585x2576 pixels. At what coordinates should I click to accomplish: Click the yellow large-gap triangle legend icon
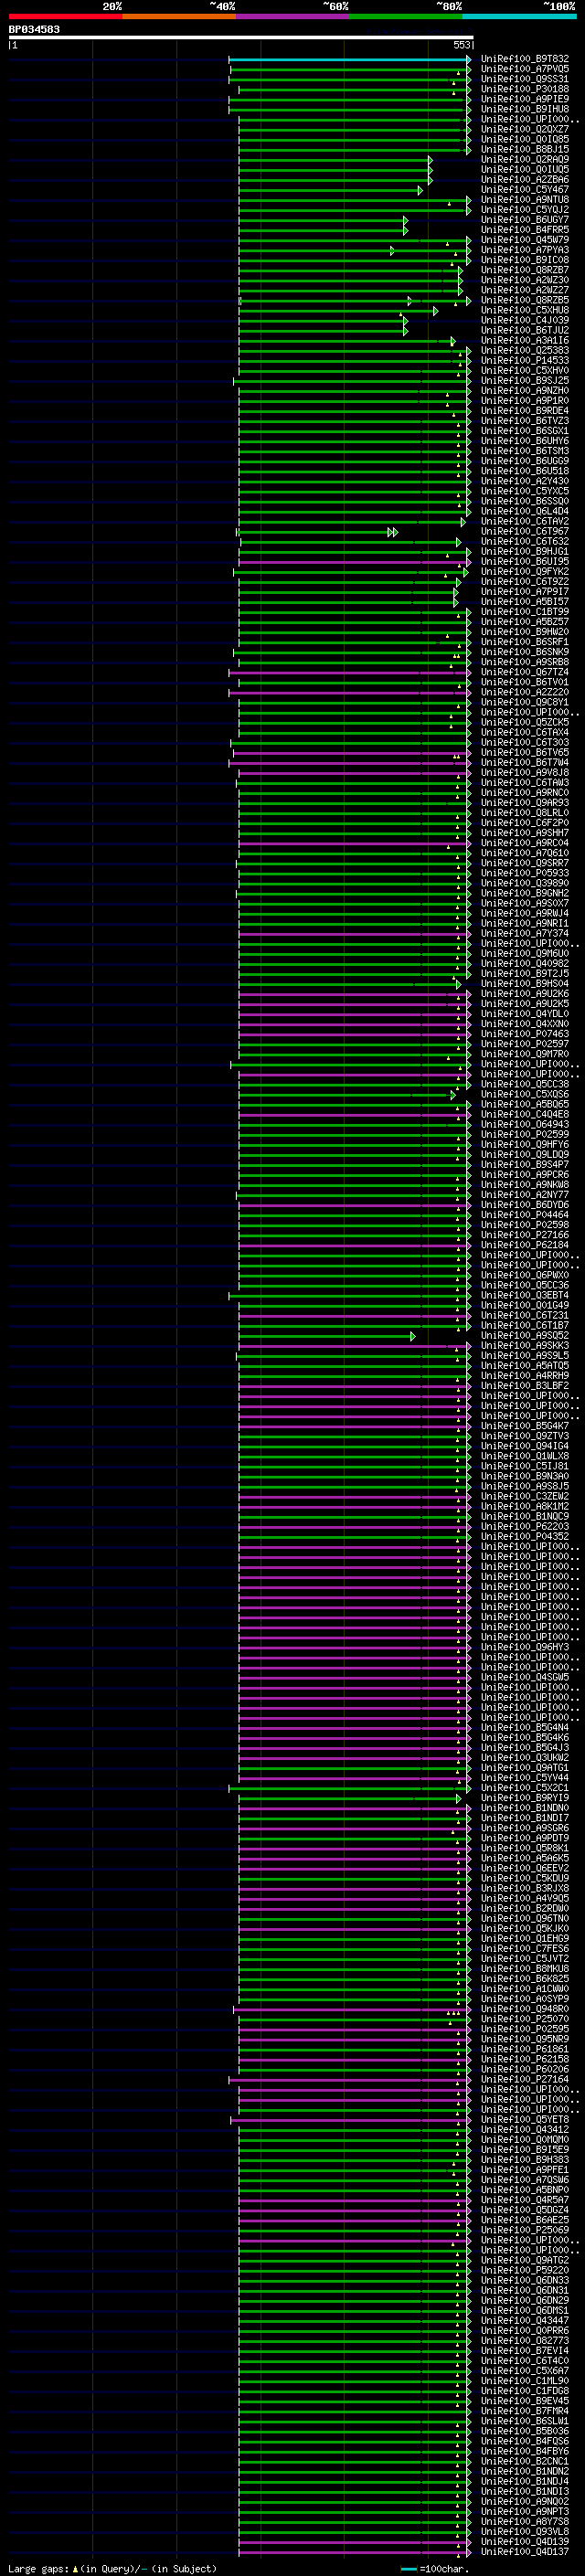[75, 2569]
